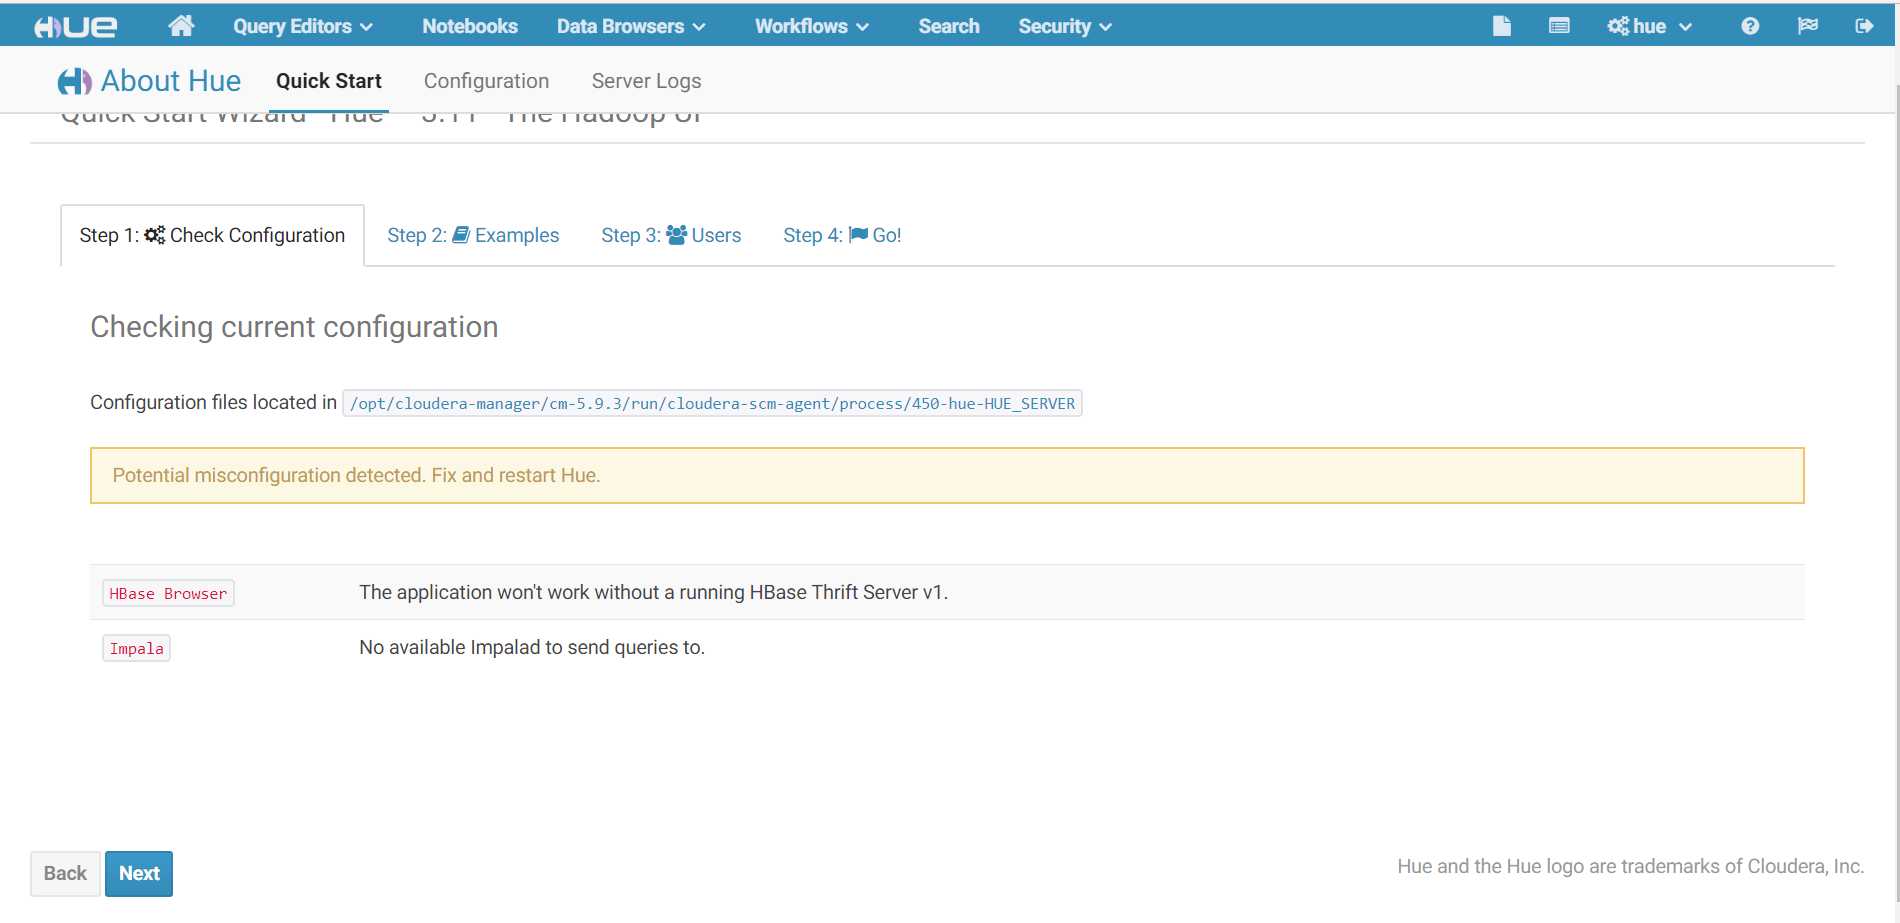Viewport: 1900px width, 923px height.
Task: Click the Cloudera trademarks footer text
Action: (1630, 866)
